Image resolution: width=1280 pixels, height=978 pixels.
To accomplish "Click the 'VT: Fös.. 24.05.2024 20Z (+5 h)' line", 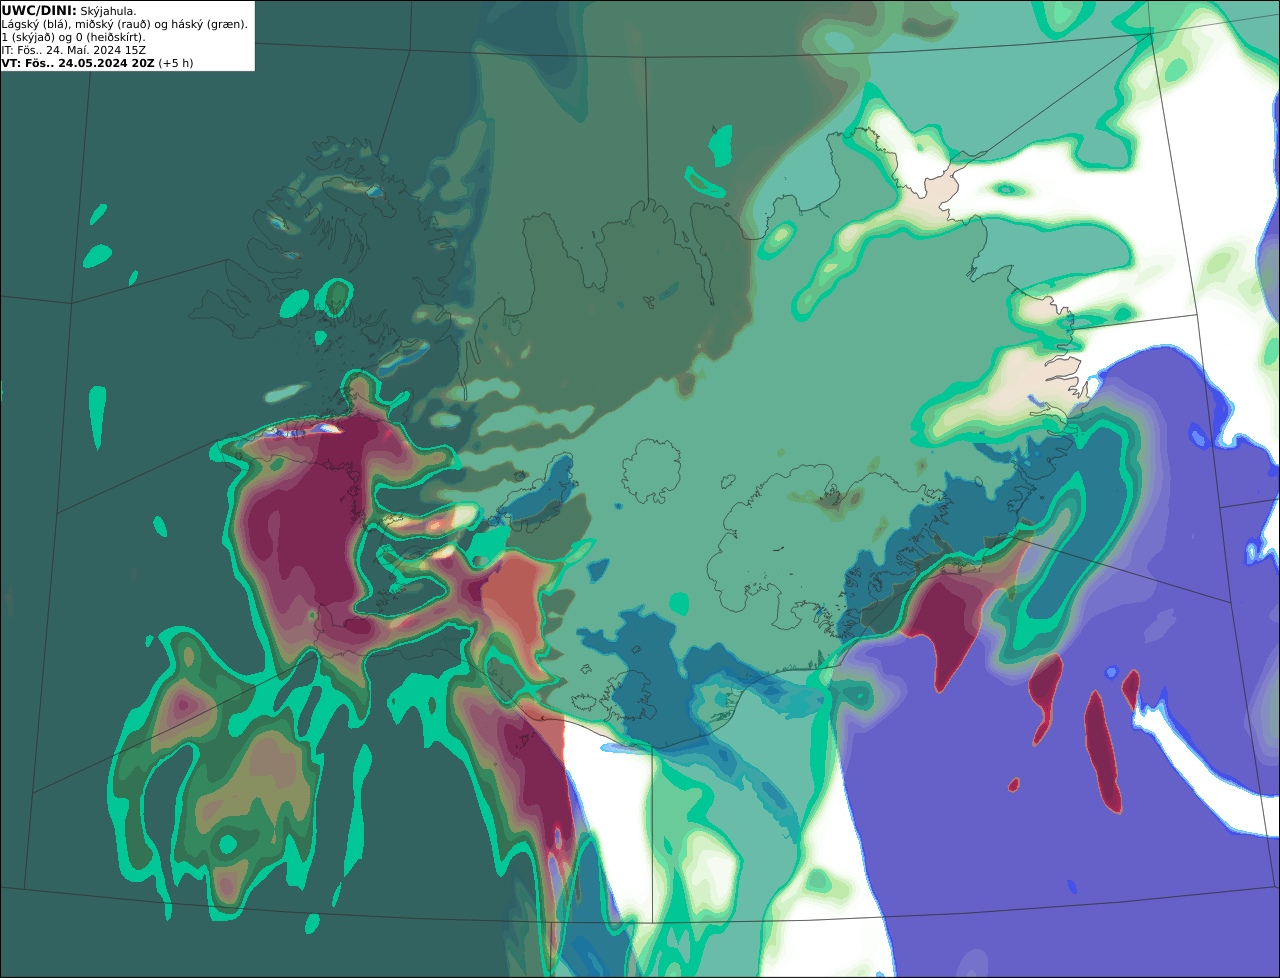I will tap(97, 63).
